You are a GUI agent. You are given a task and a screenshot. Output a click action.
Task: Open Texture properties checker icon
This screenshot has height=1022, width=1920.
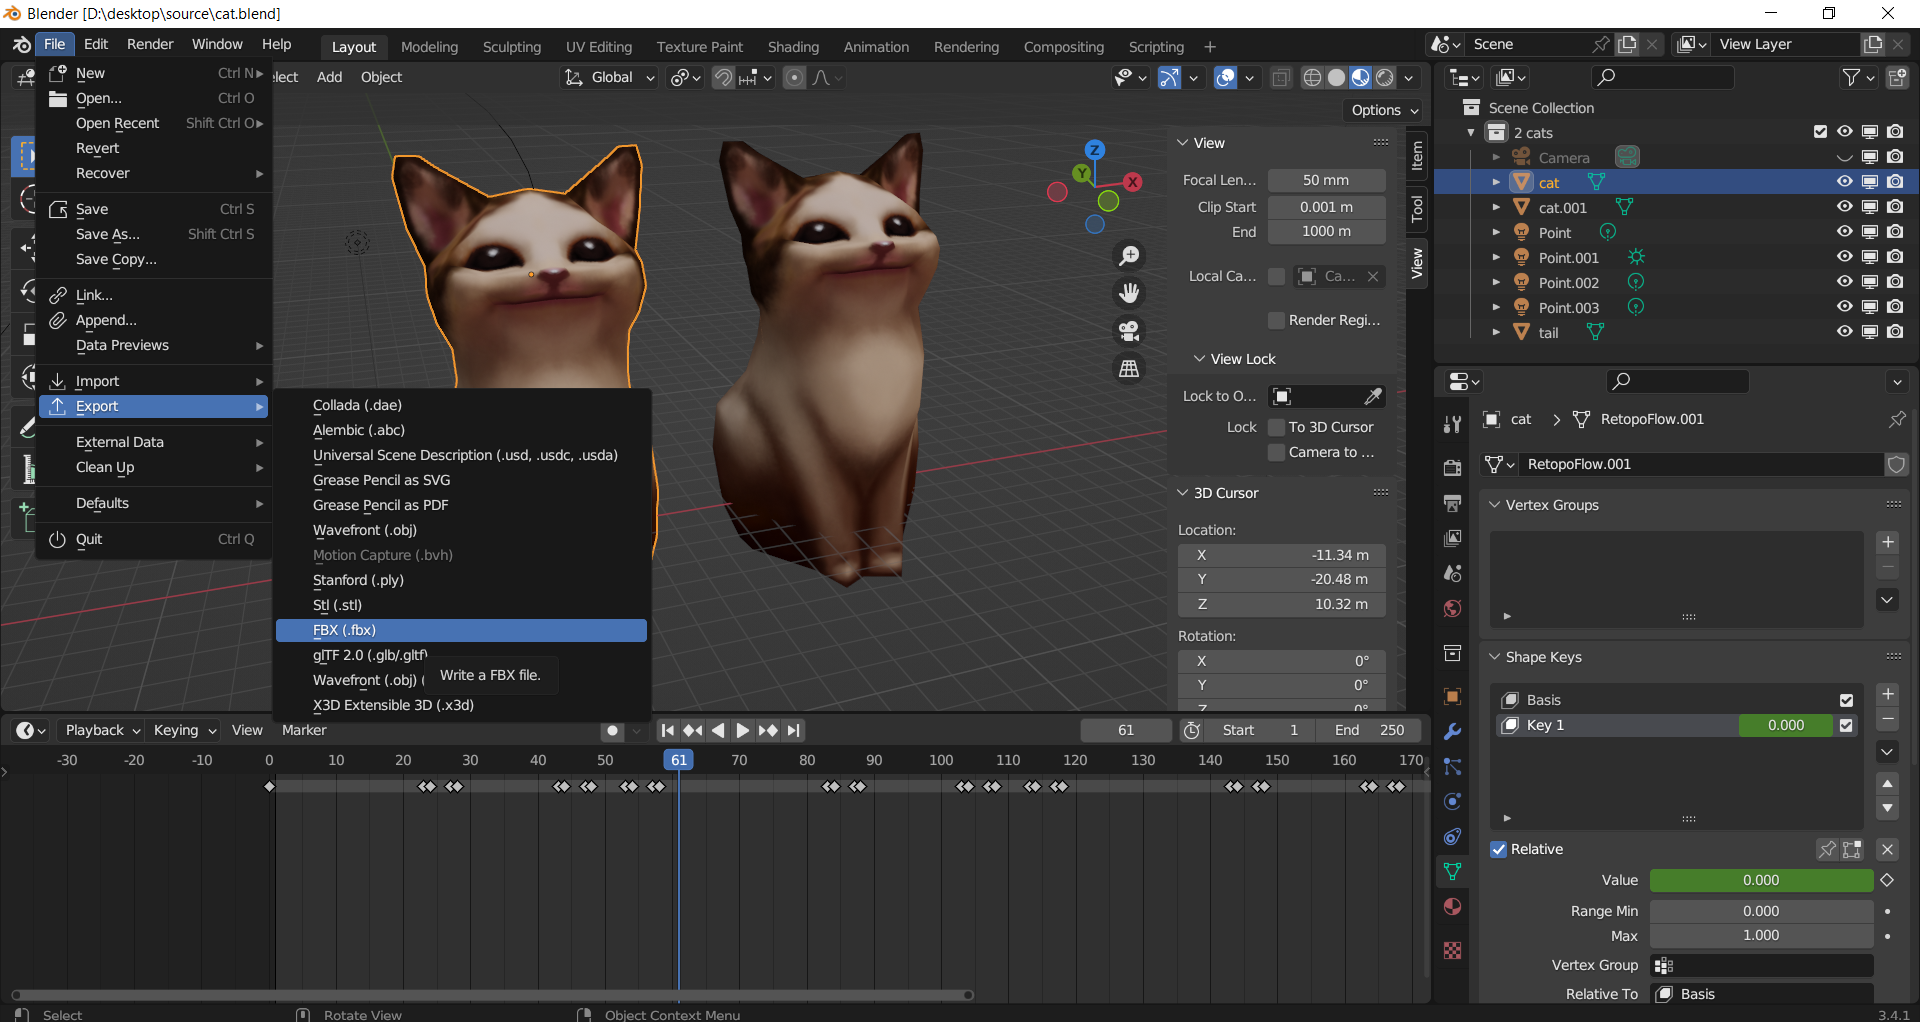[1452, 950]
